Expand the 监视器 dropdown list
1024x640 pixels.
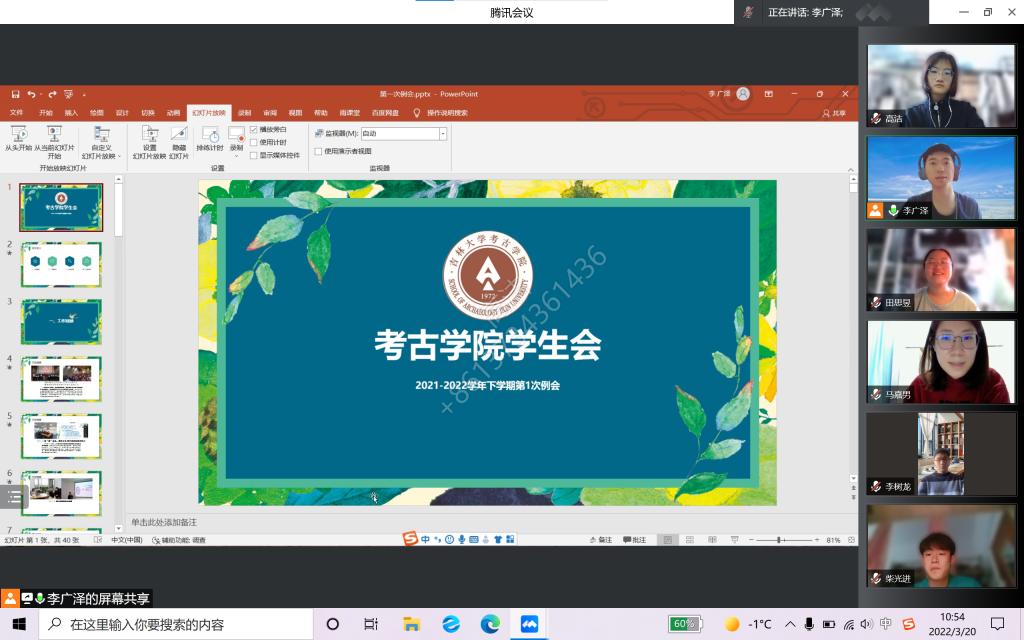[x=442, y=133]
